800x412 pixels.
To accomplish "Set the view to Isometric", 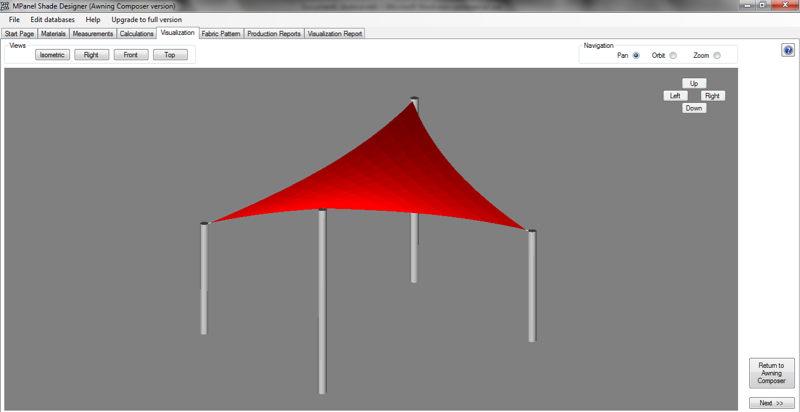I will tap(52, 55).
